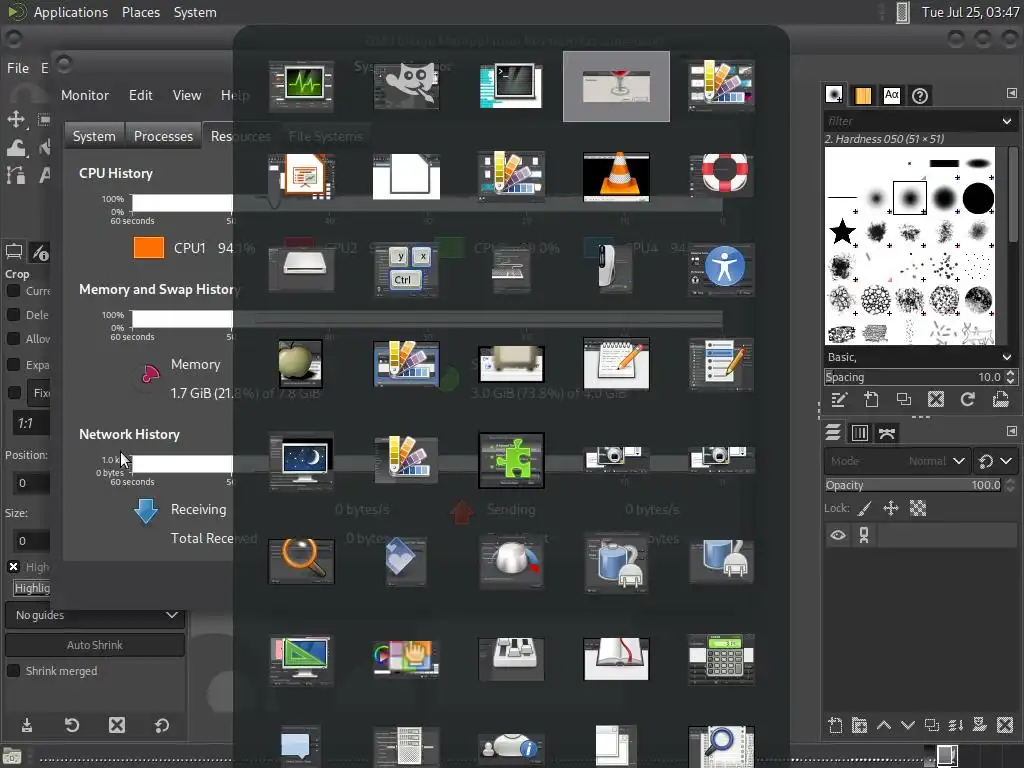The image size is (1024, 768).
Task: Duplicate the selected brush
Action: tap(904, 399)
